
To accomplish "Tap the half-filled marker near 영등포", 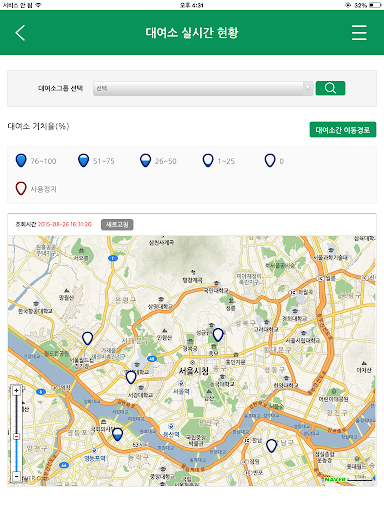I will click(x=117, y=435).
